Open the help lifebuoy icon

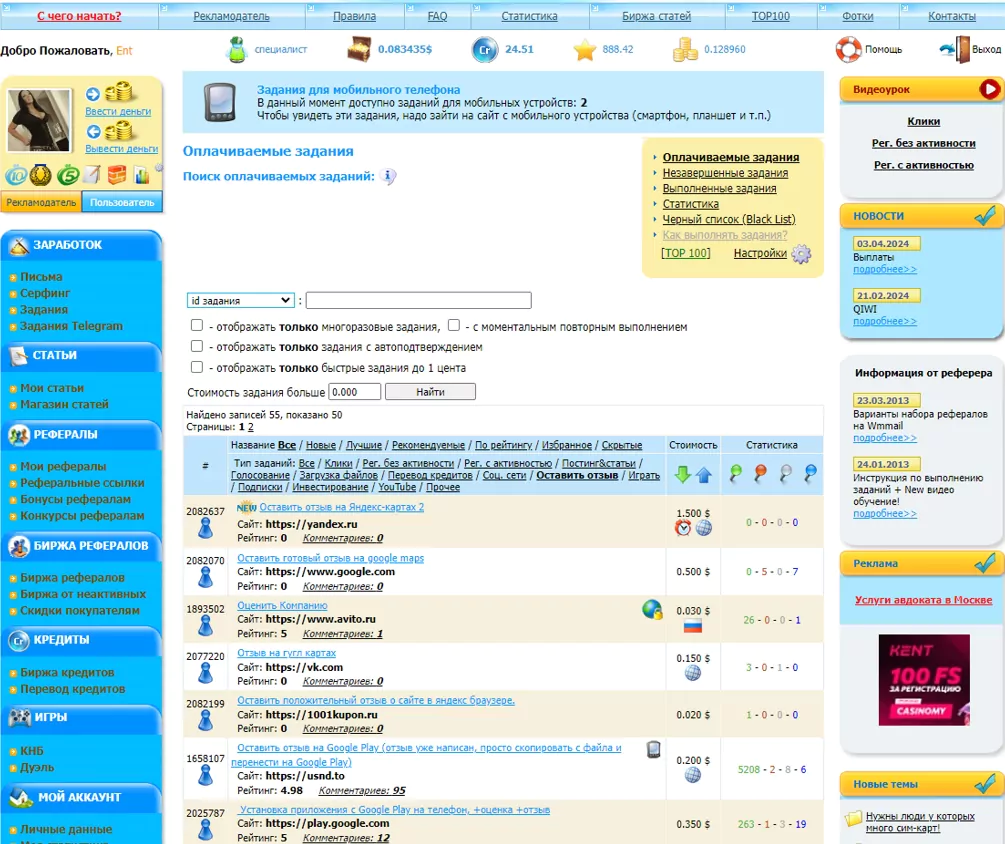(x=848, y=49)
